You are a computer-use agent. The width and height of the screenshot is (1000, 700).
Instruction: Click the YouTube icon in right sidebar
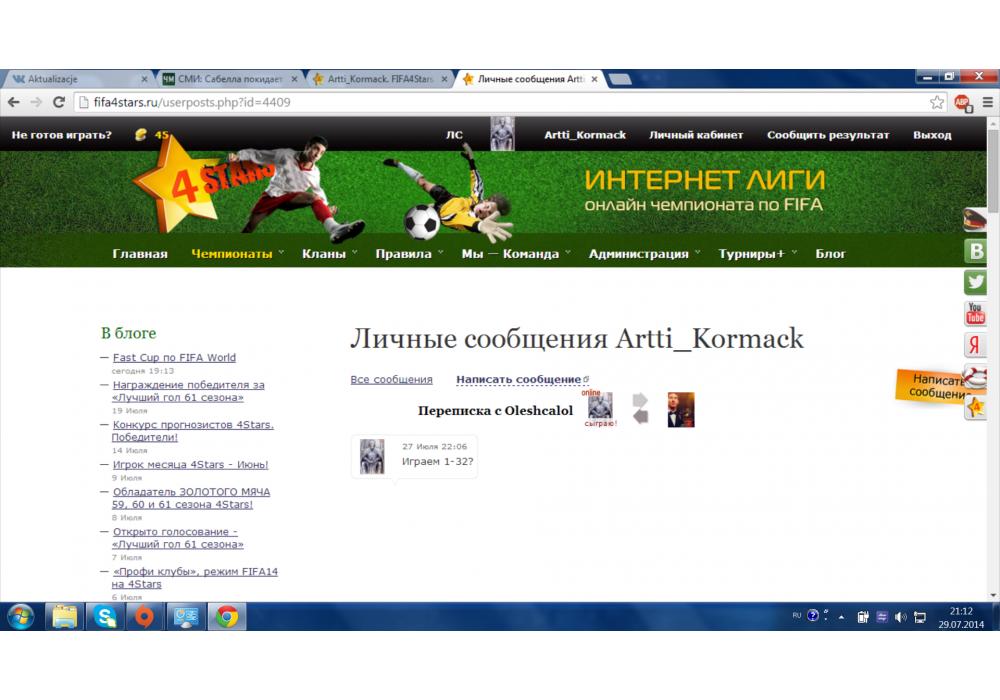(977, 314)
